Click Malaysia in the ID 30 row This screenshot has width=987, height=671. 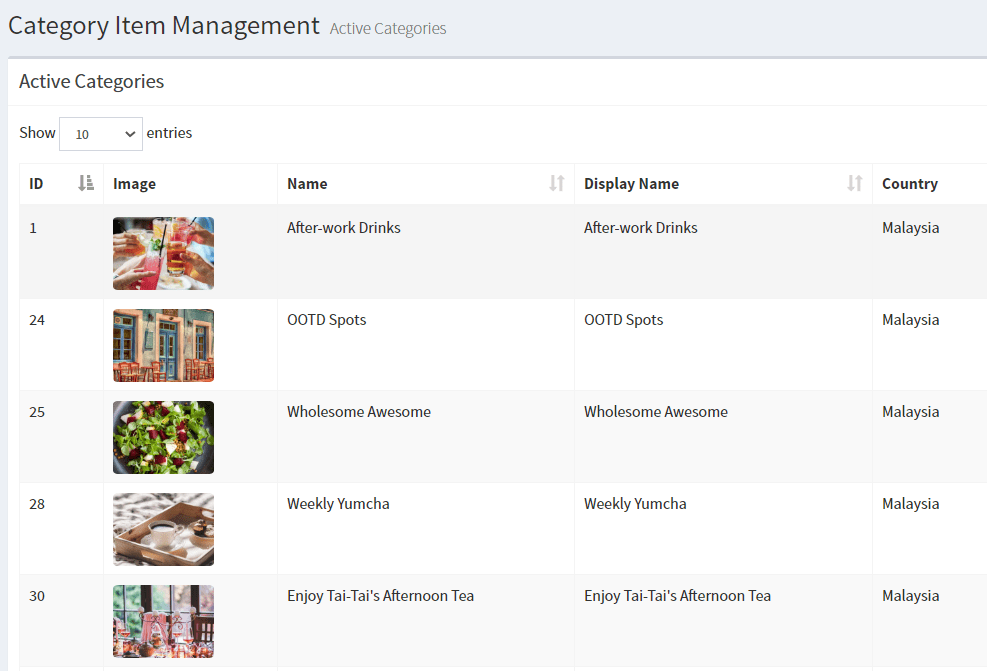(910, 596)
